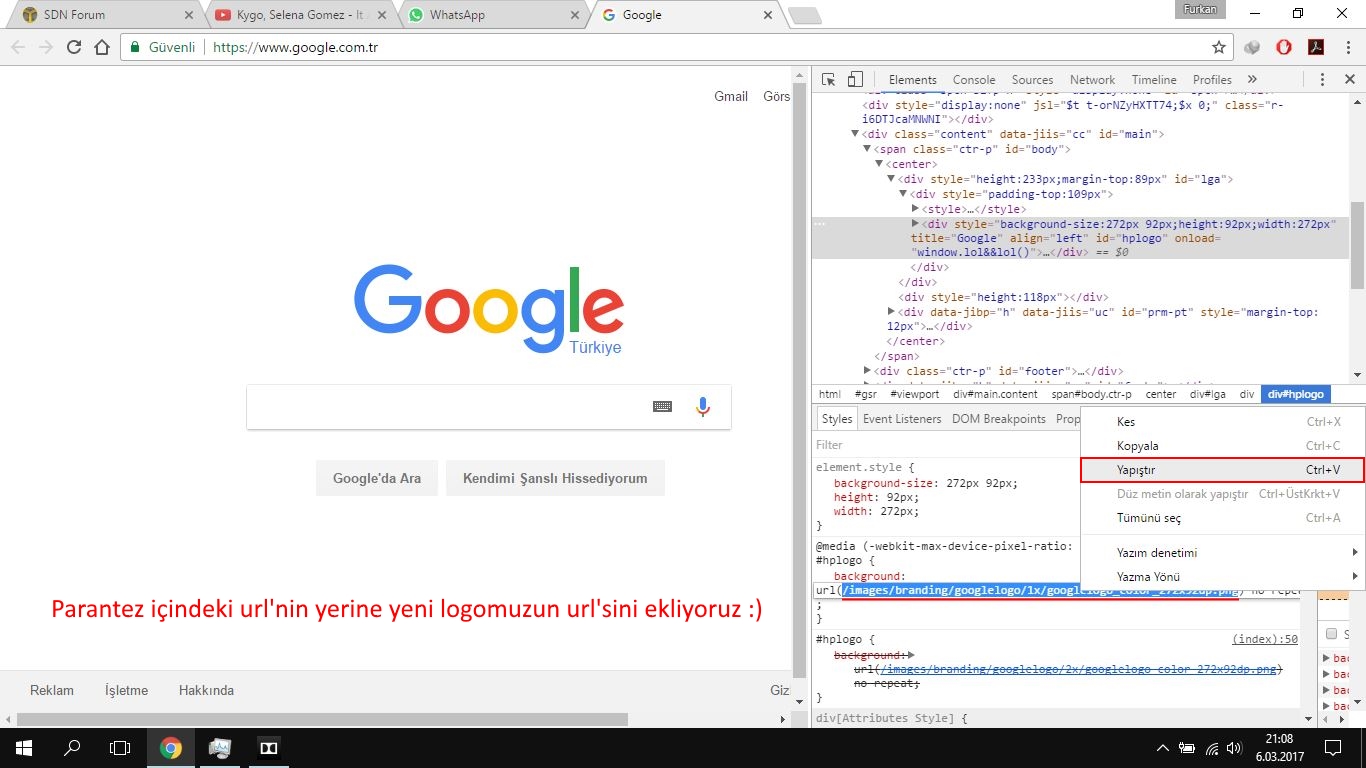Bookmark this page with the star icon
1366x768 pixels.
pos(1218,47)
